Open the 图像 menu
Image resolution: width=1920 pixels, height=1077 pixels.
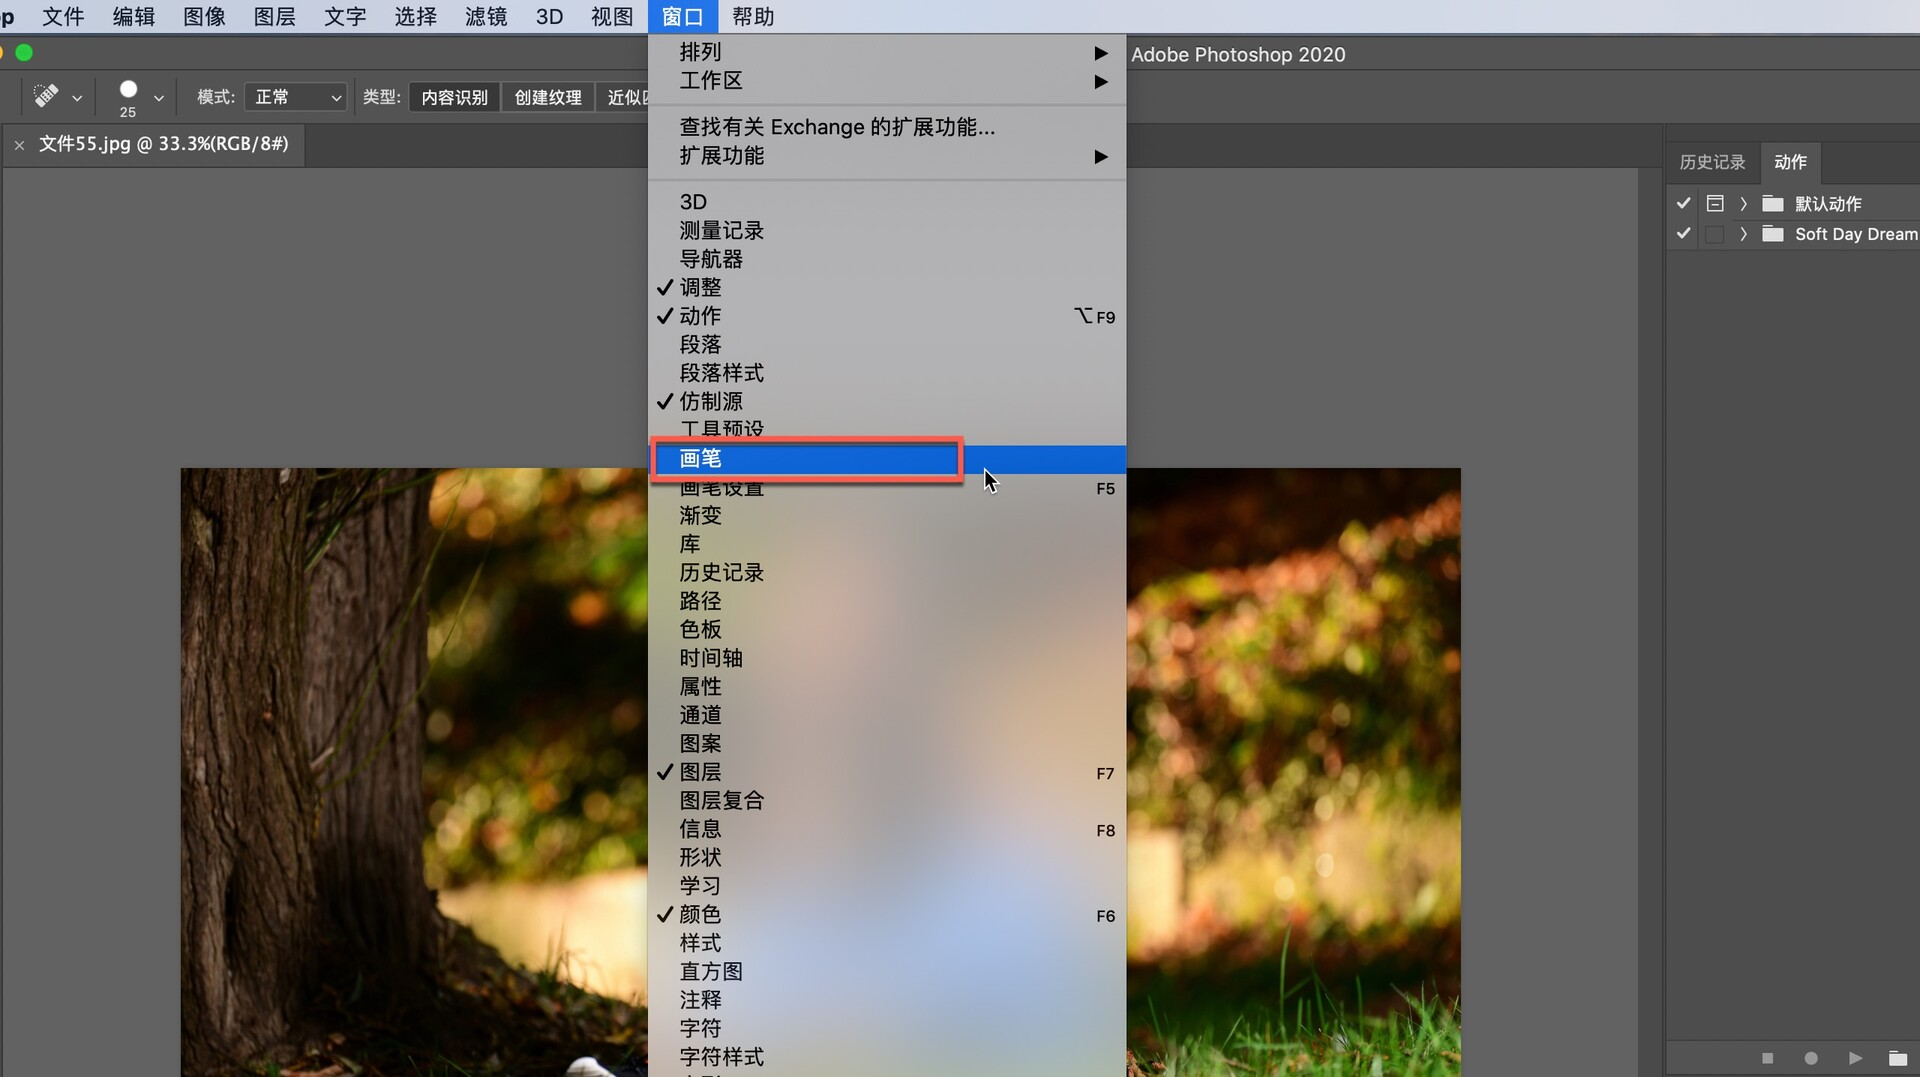pyautogui.click(x=204, y=17)
